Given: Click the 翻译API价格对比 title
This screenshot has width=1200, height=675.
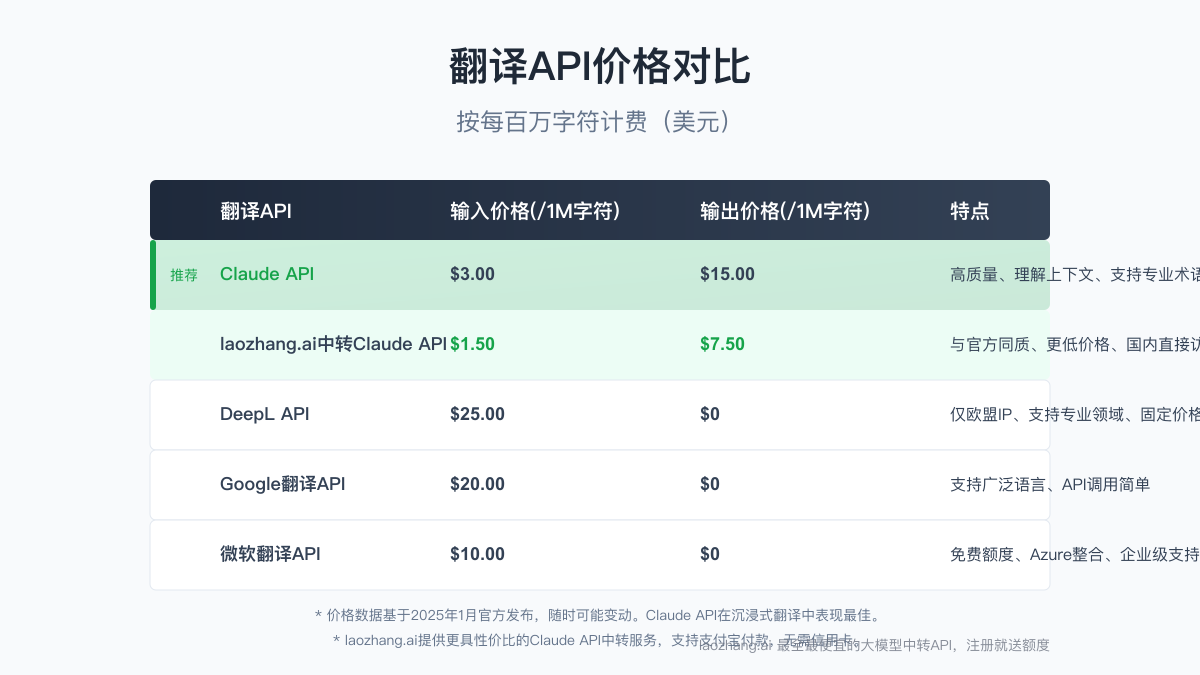Looking at the screenshot, I should 600,66.
